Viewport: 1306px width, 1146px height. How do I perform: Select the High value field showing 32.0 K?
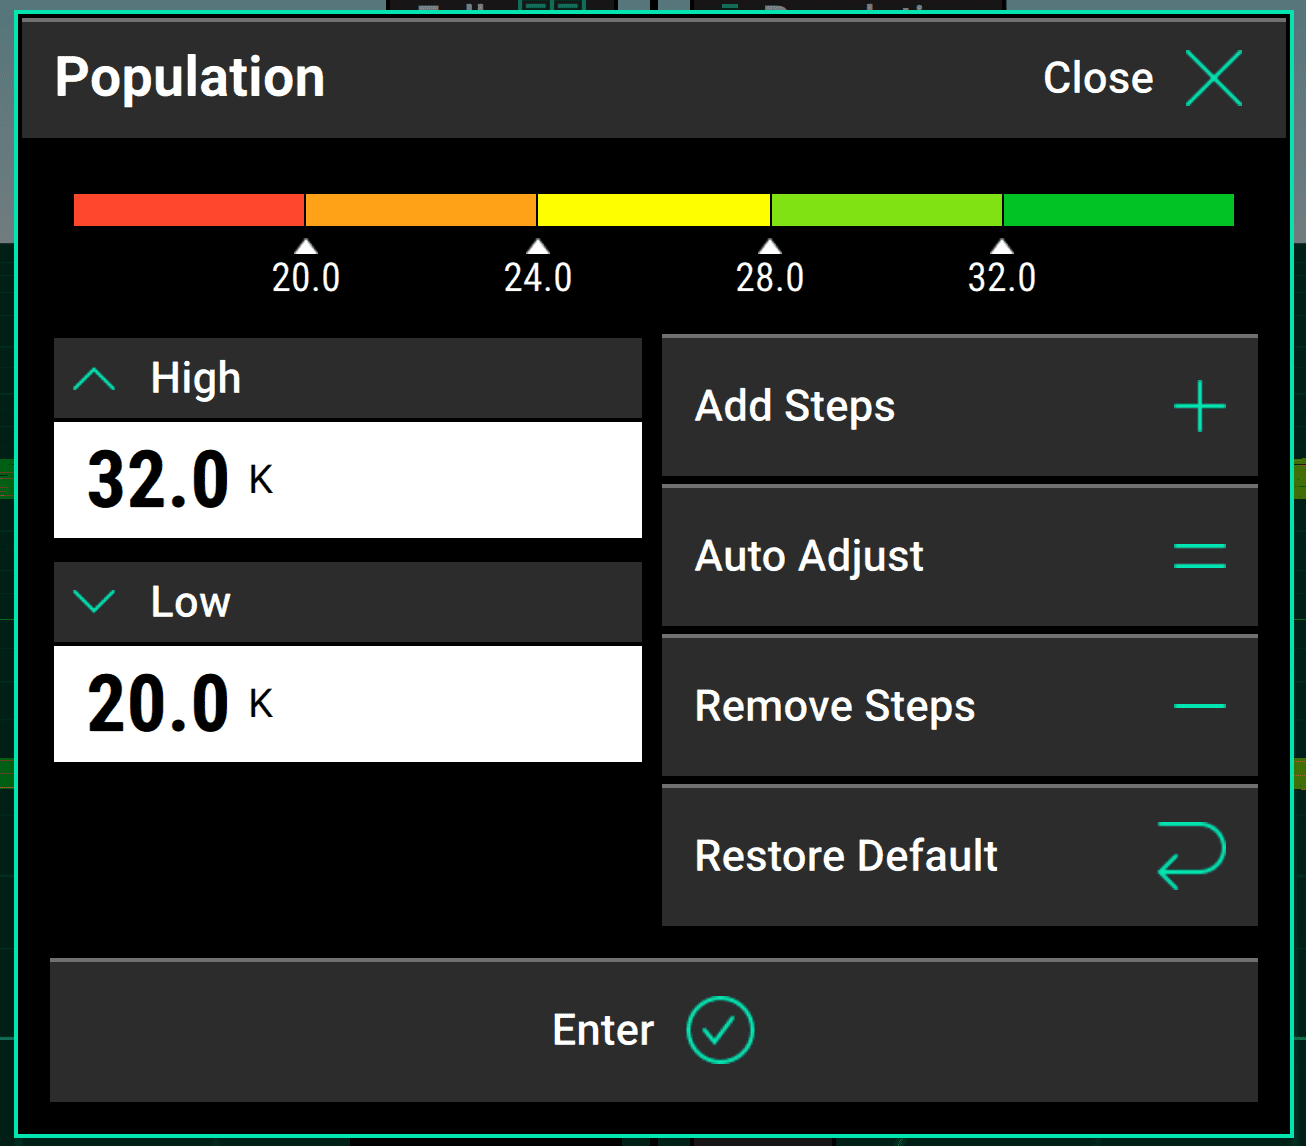348,480
